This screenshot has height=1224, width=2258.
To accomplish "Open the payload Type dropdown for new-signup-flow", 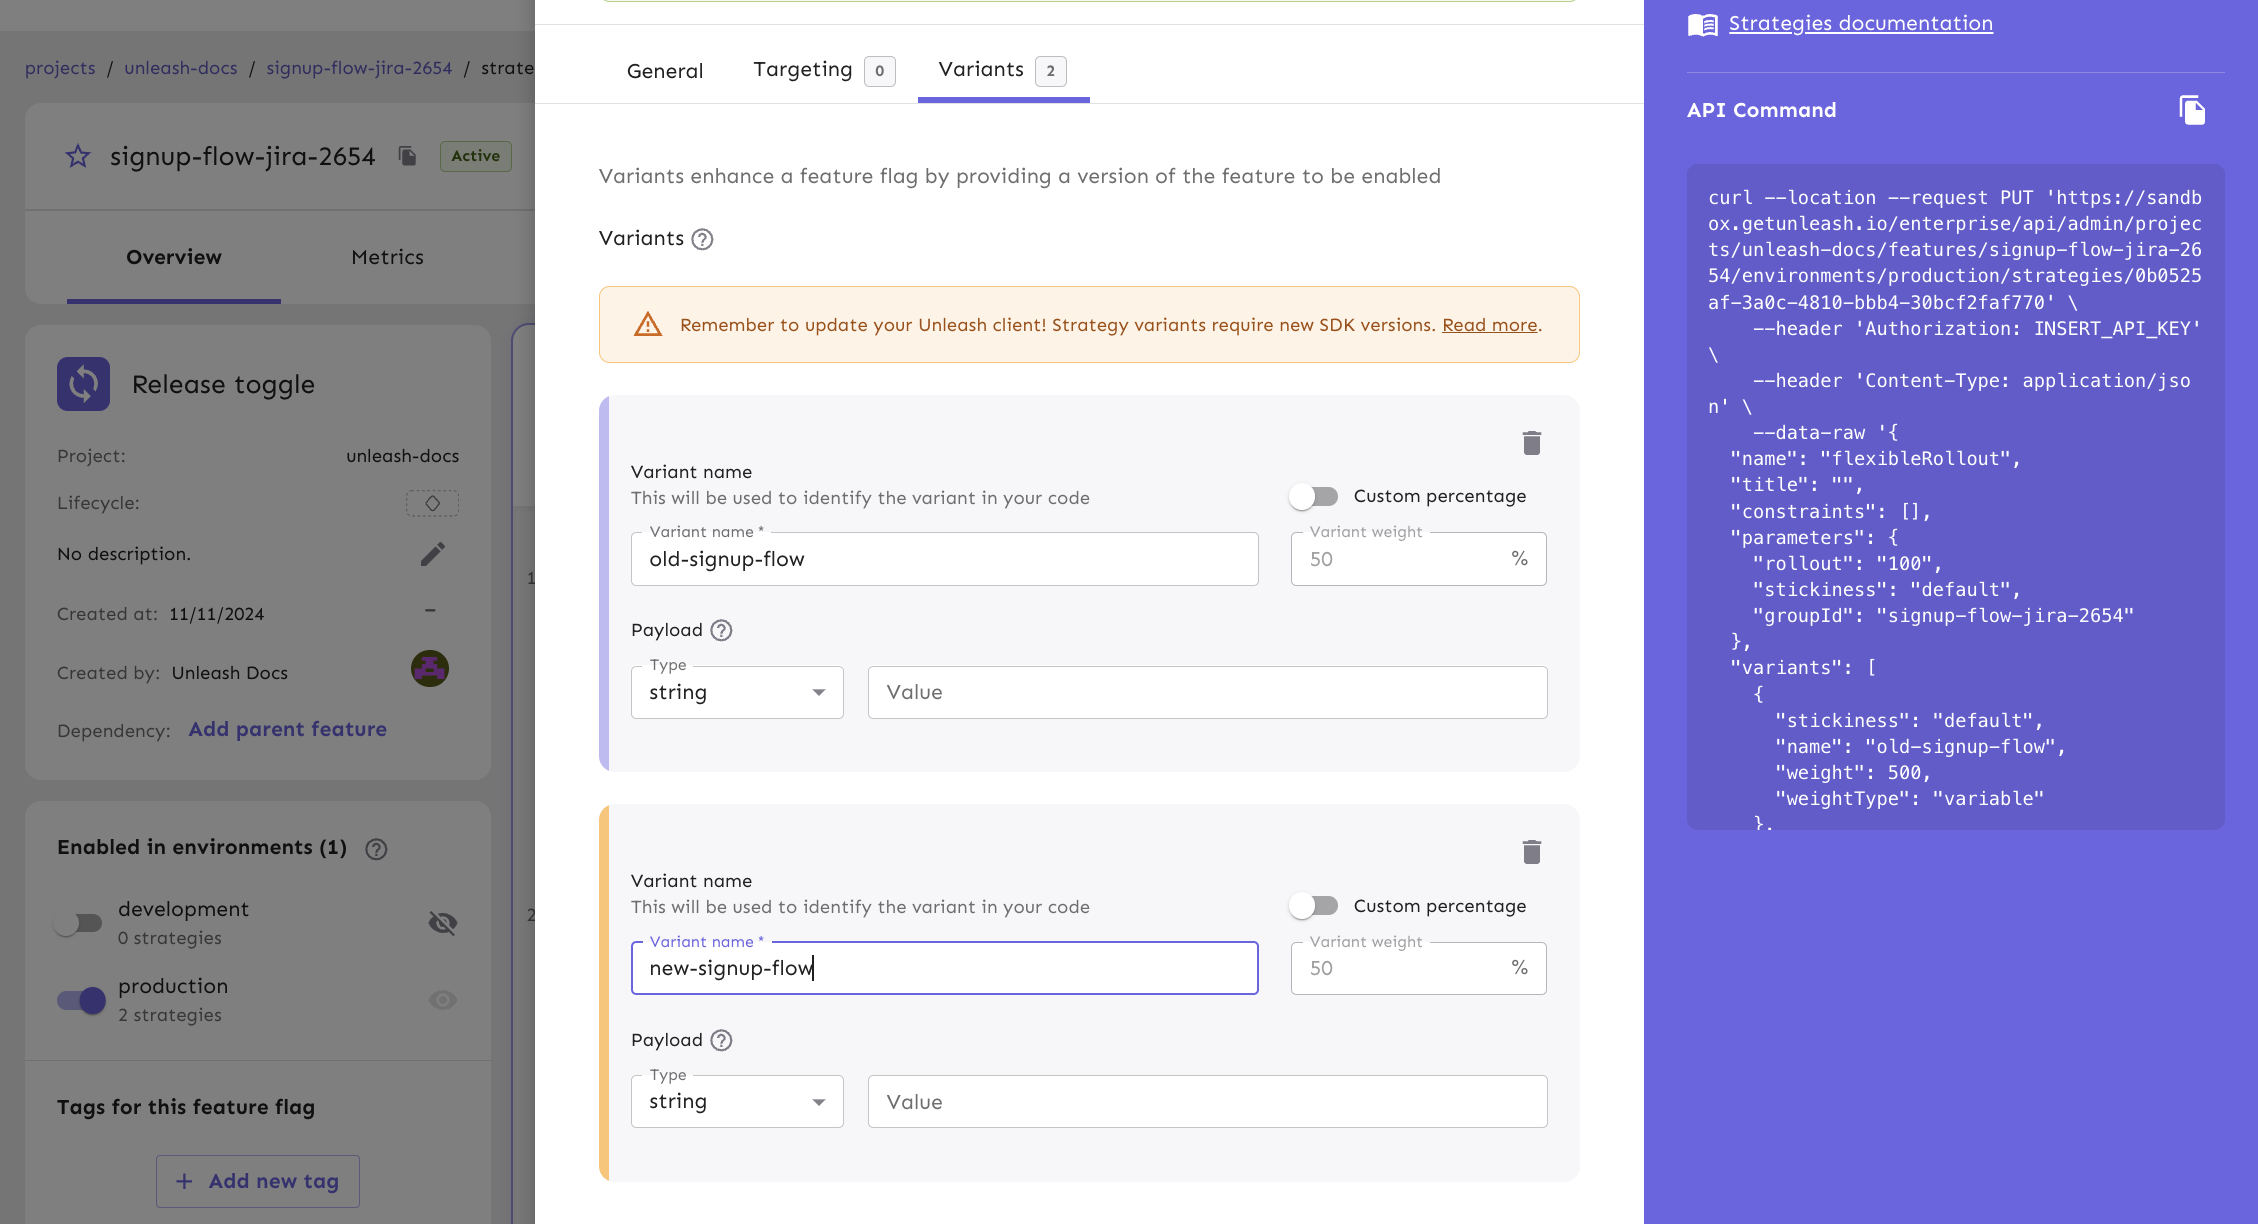I will (x=734, y=1102).
